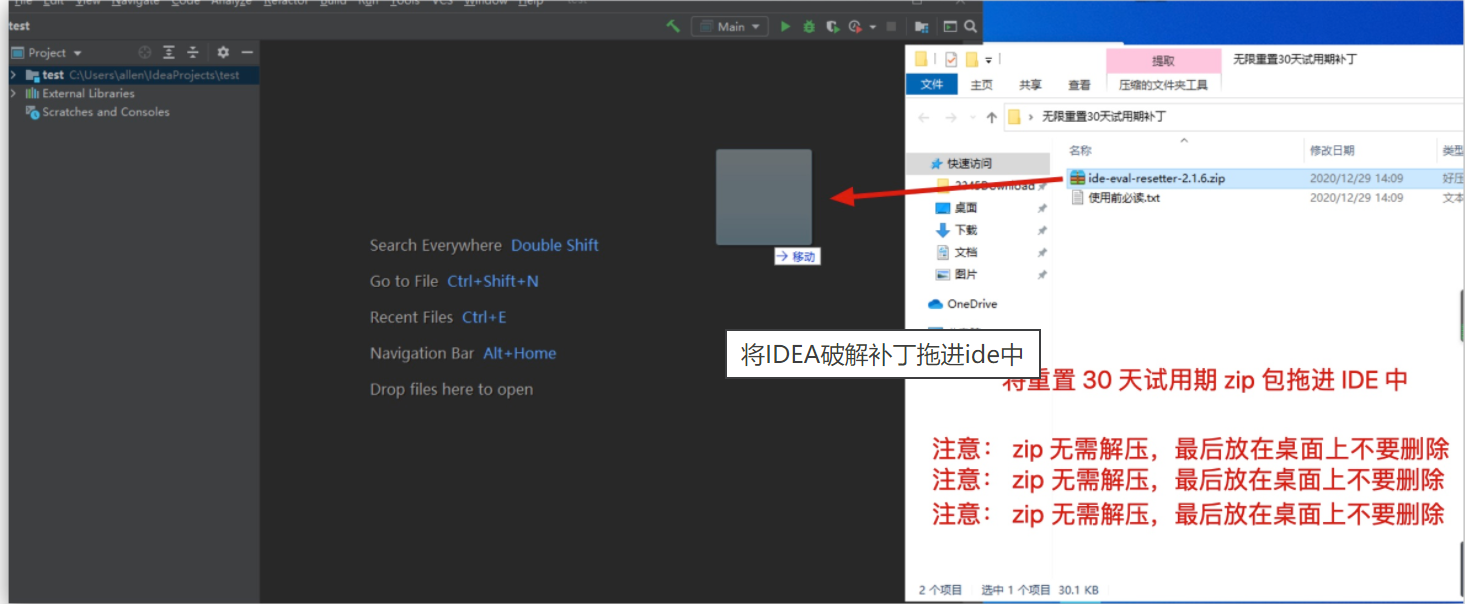Switch to 主页 ribbon tab
The image size is (1465, 604).
click(x=982, y=85)
